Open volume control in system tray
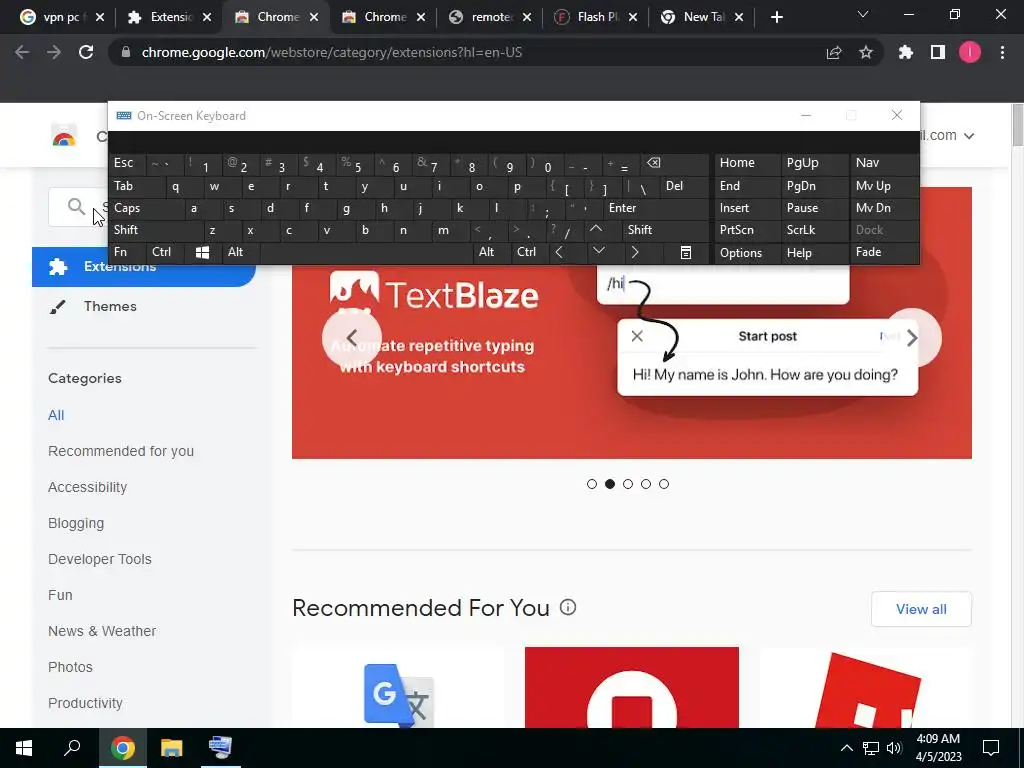 (x=894, y=748)
